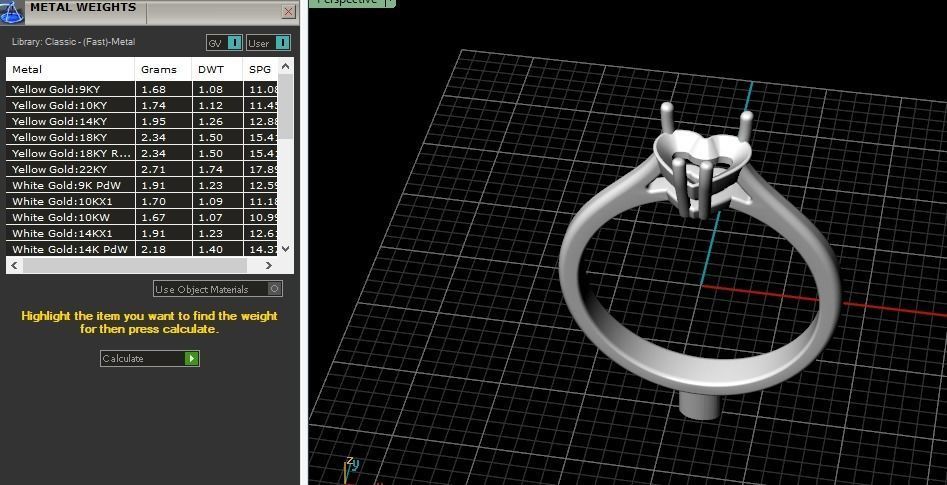Select the Yellow Gold:10KY row
The height and width of the screenshot is (485, 947).
(x=142, y=105)
